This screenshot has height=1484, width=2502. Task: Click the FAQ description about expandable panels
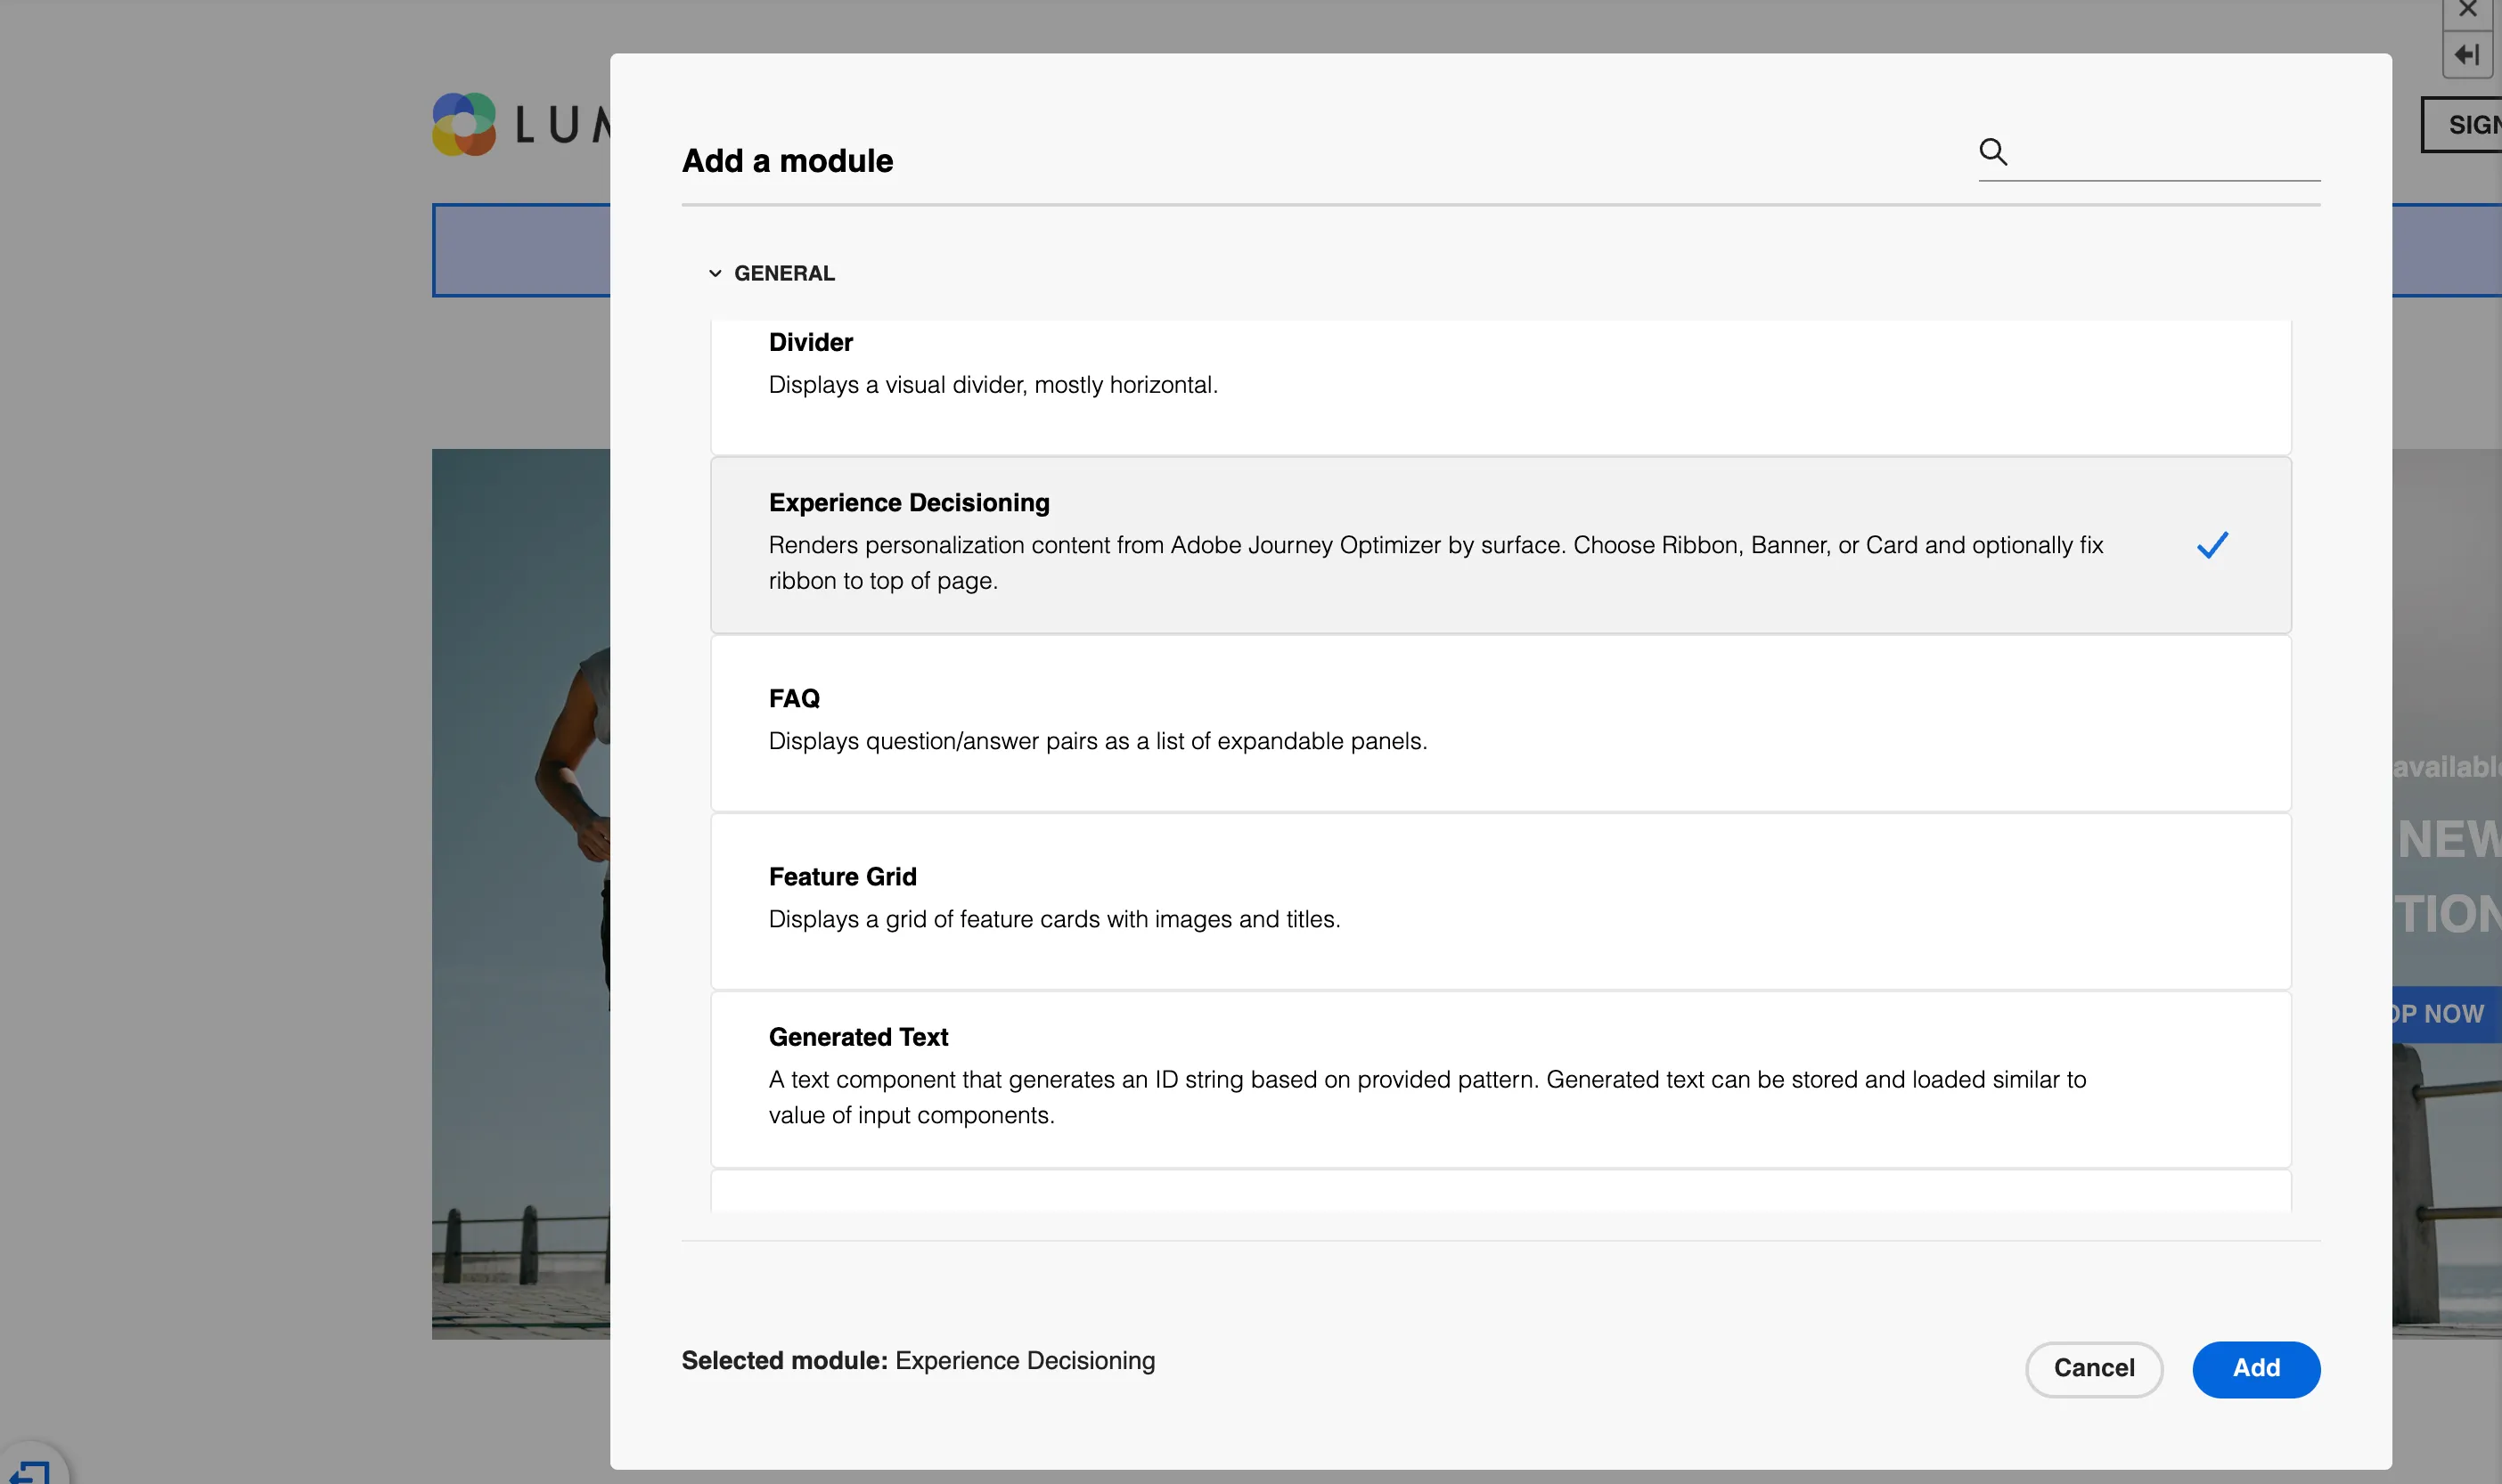(x=1097, y=741)
